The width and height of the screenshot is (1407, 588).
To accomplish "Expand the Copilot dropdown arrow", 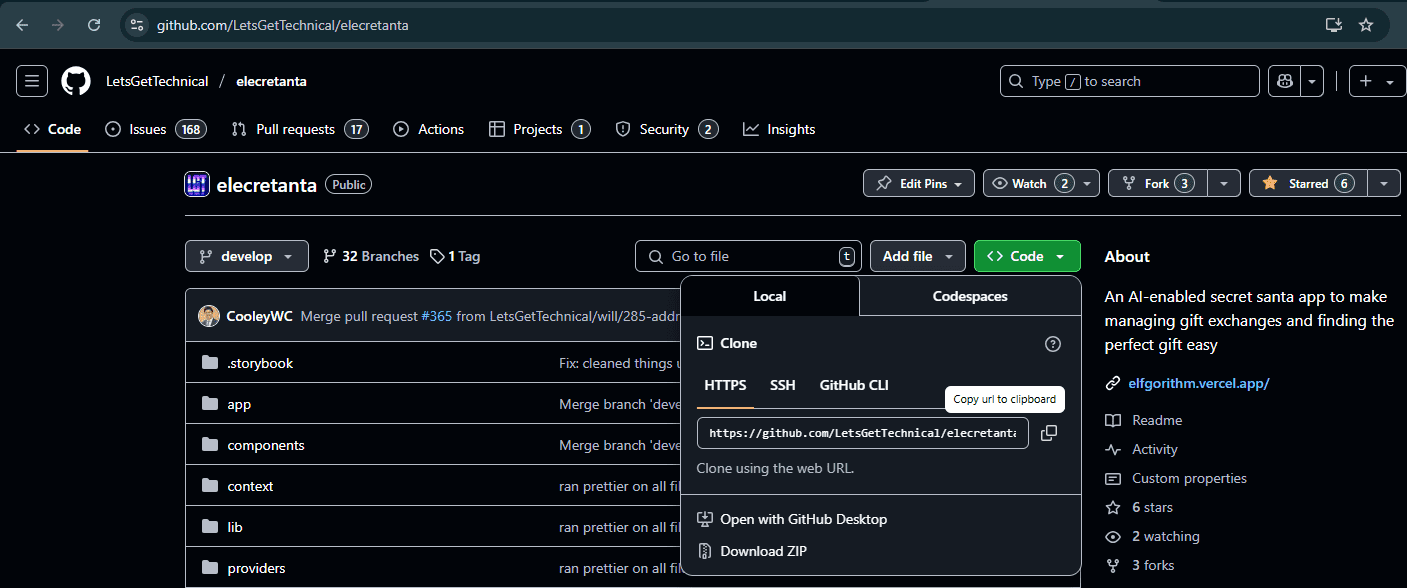I will (1311, 81).
